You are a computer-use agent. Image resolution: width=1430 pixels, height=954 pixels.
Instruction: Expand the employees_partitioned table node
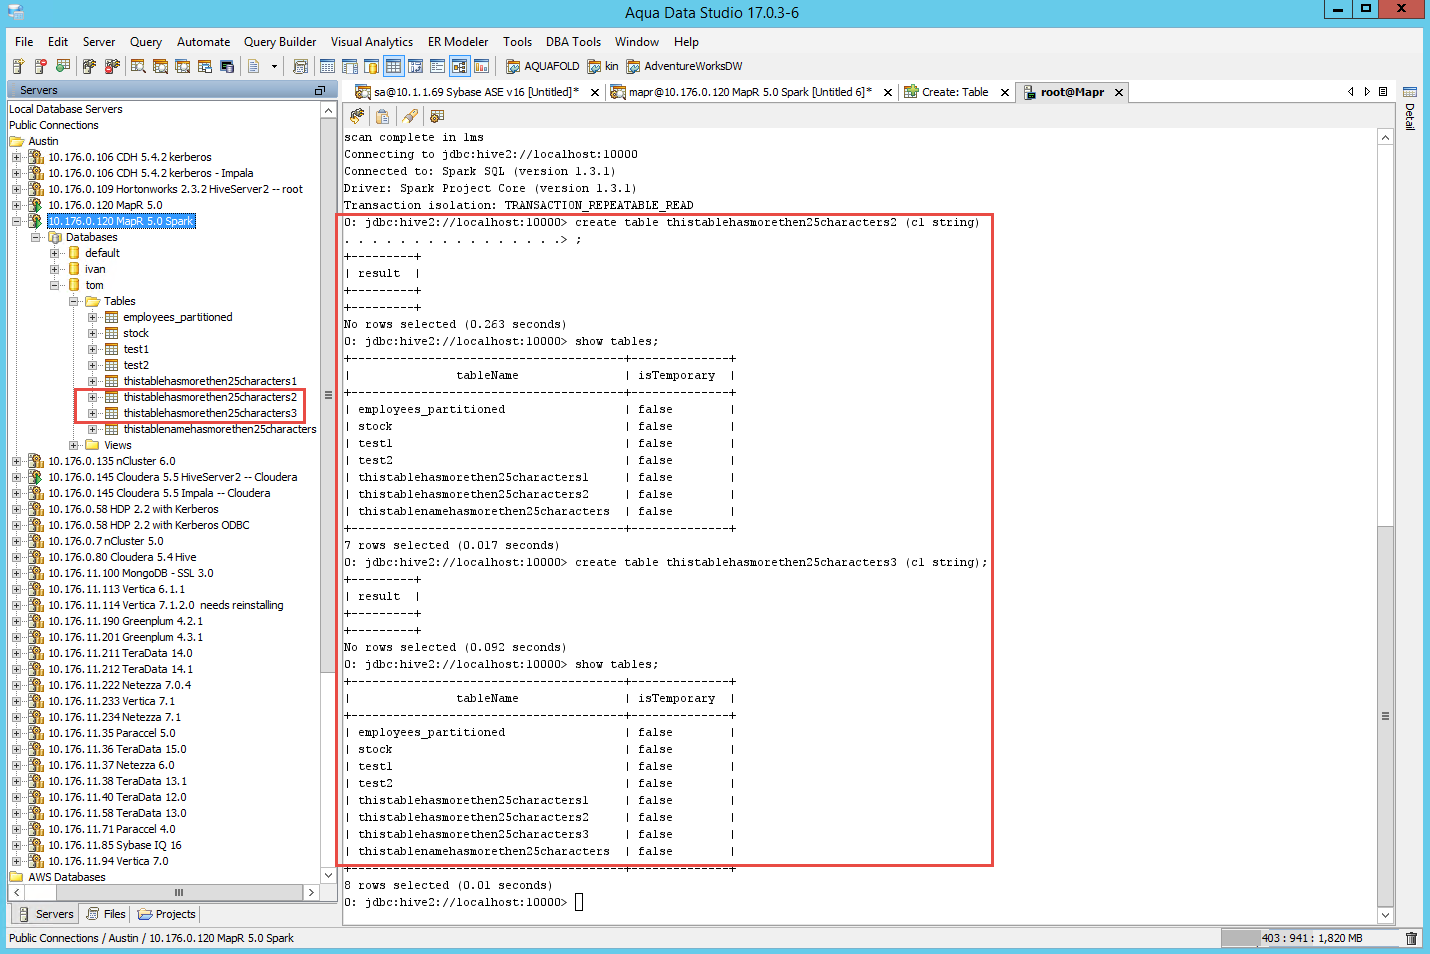(92, 317)
